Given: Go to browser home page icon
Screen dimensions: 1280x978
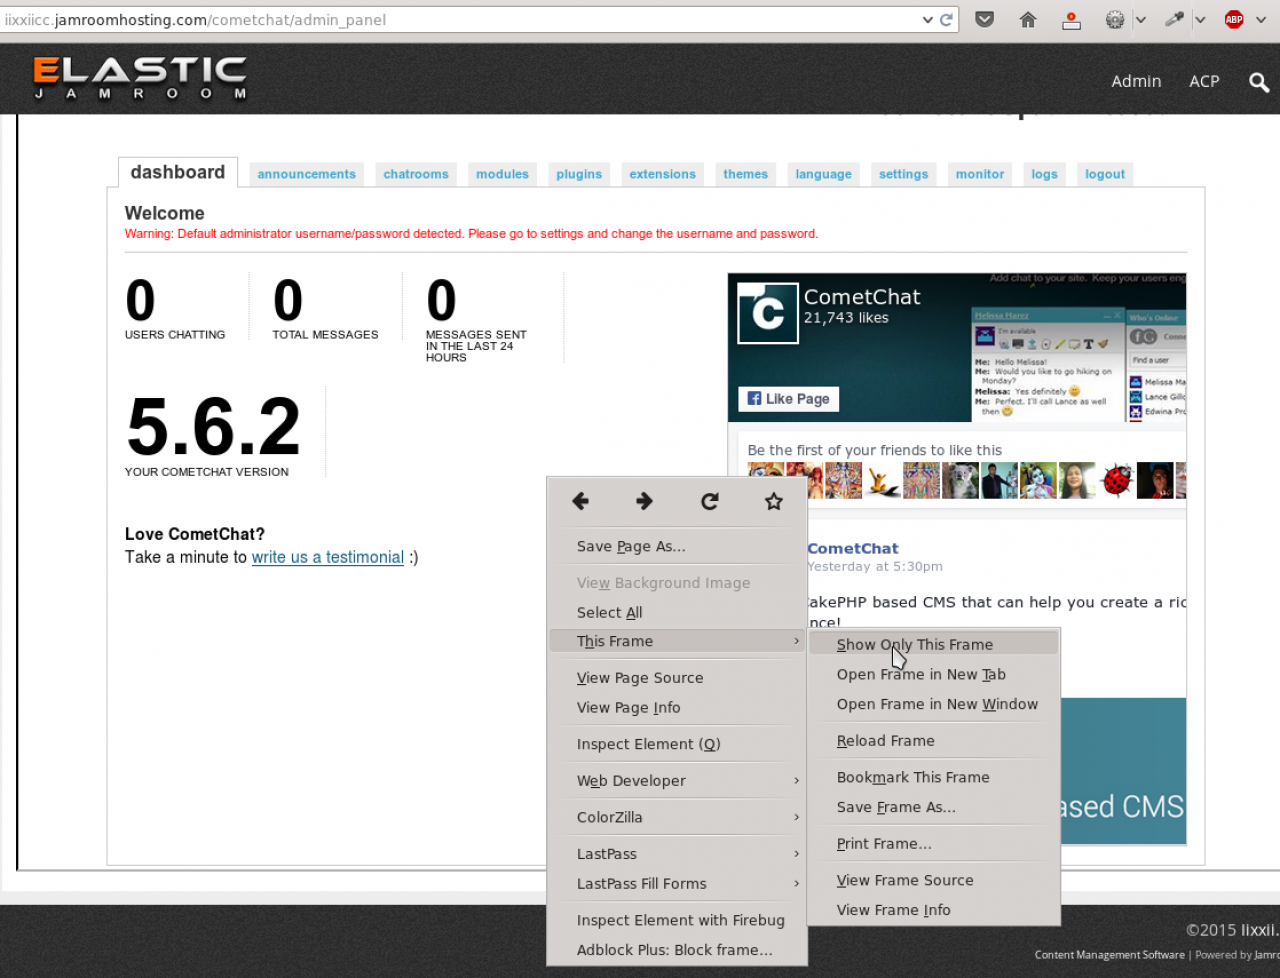Looking at the screenshot, I should coord(1028,20).
